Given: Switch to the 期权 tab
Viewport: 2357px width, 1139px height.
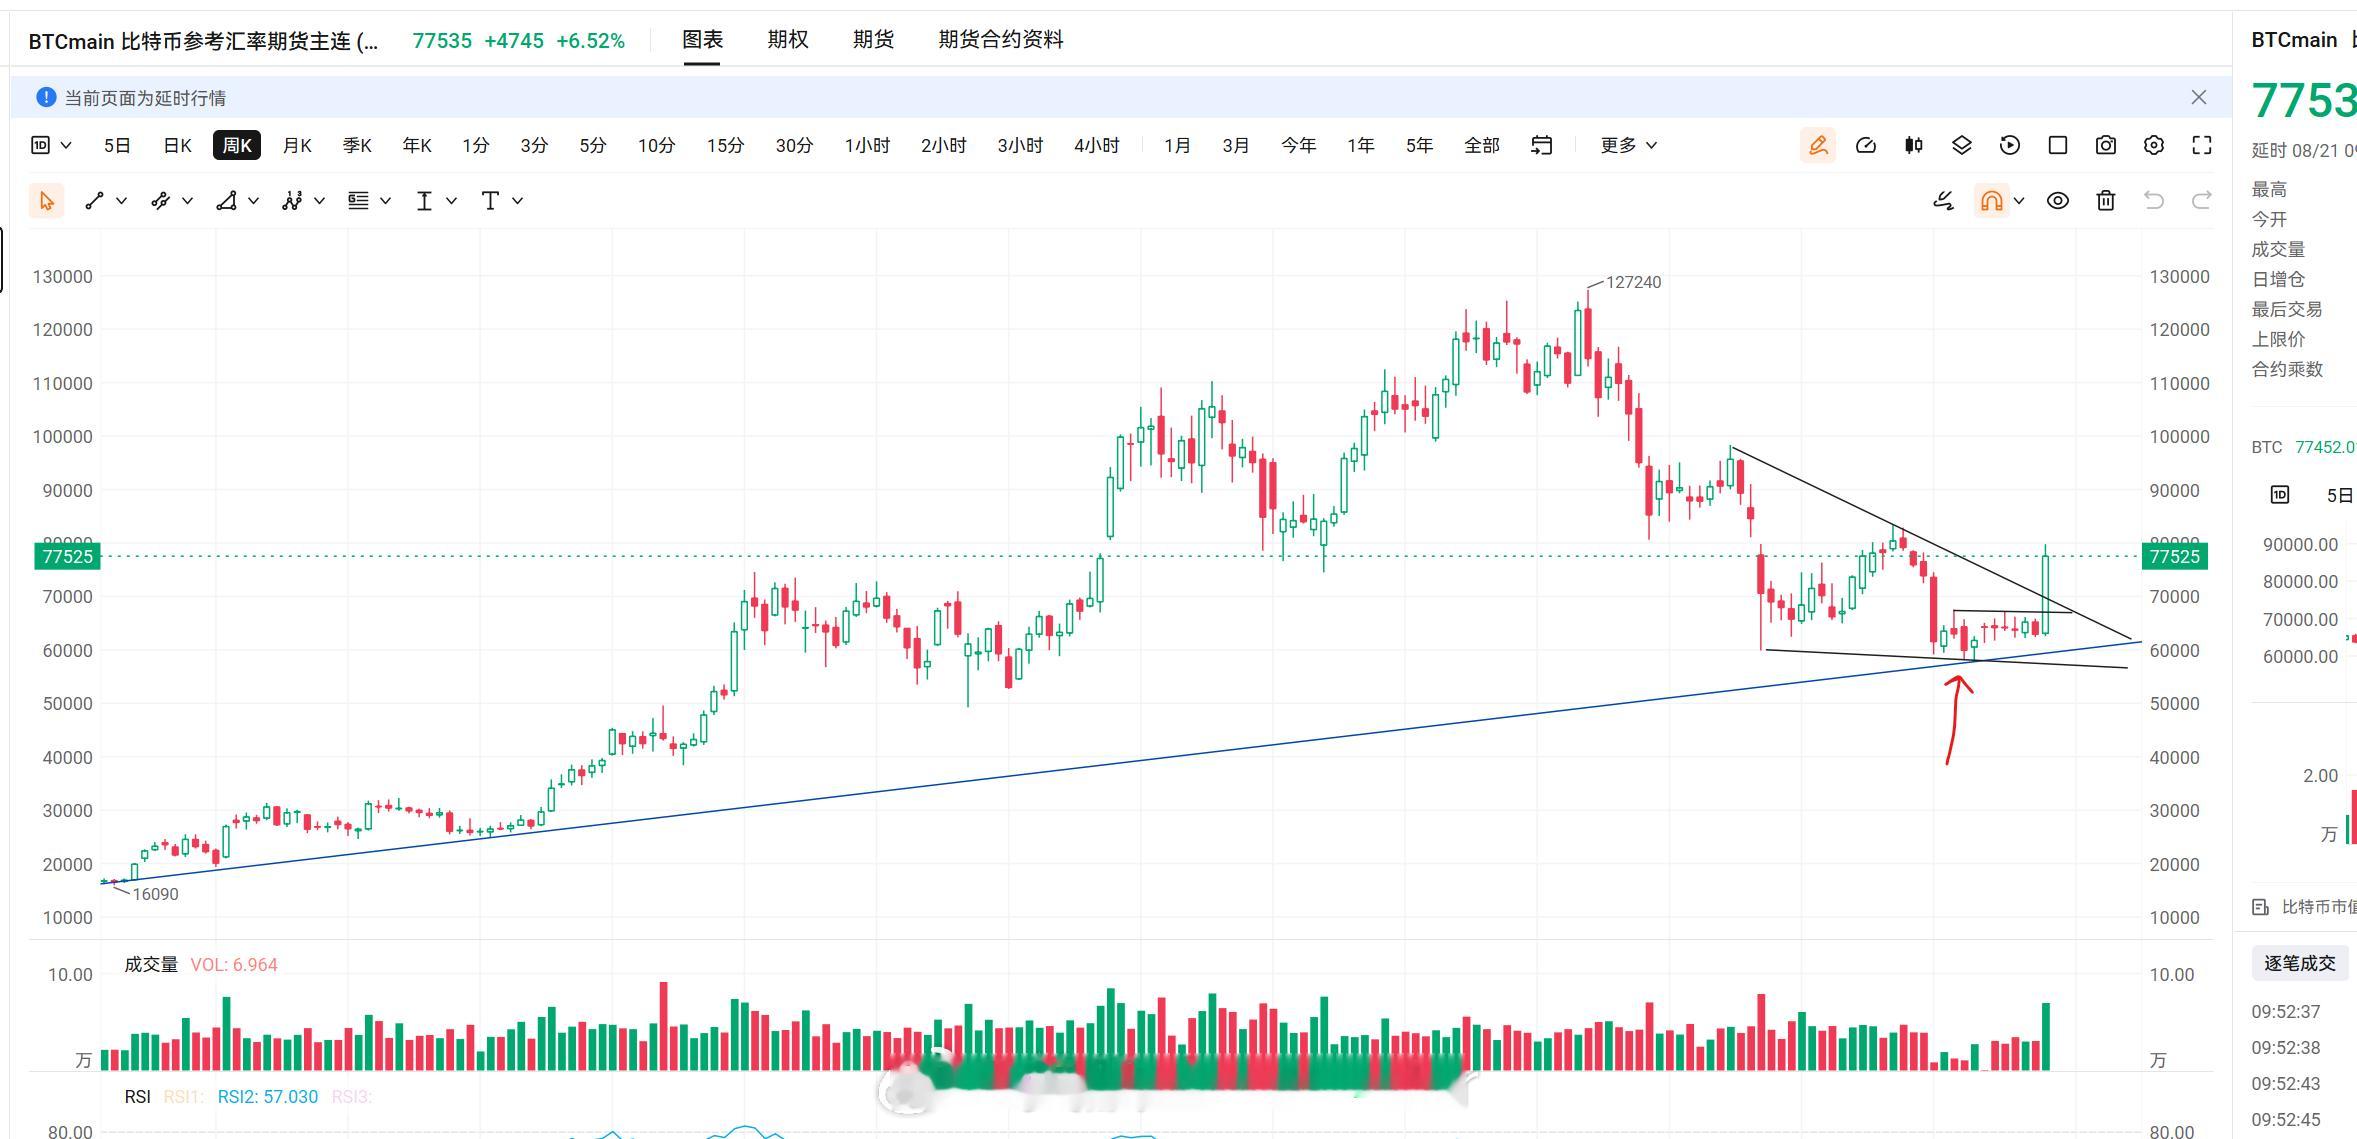Looking at the screenshot, I should [788, 39].
